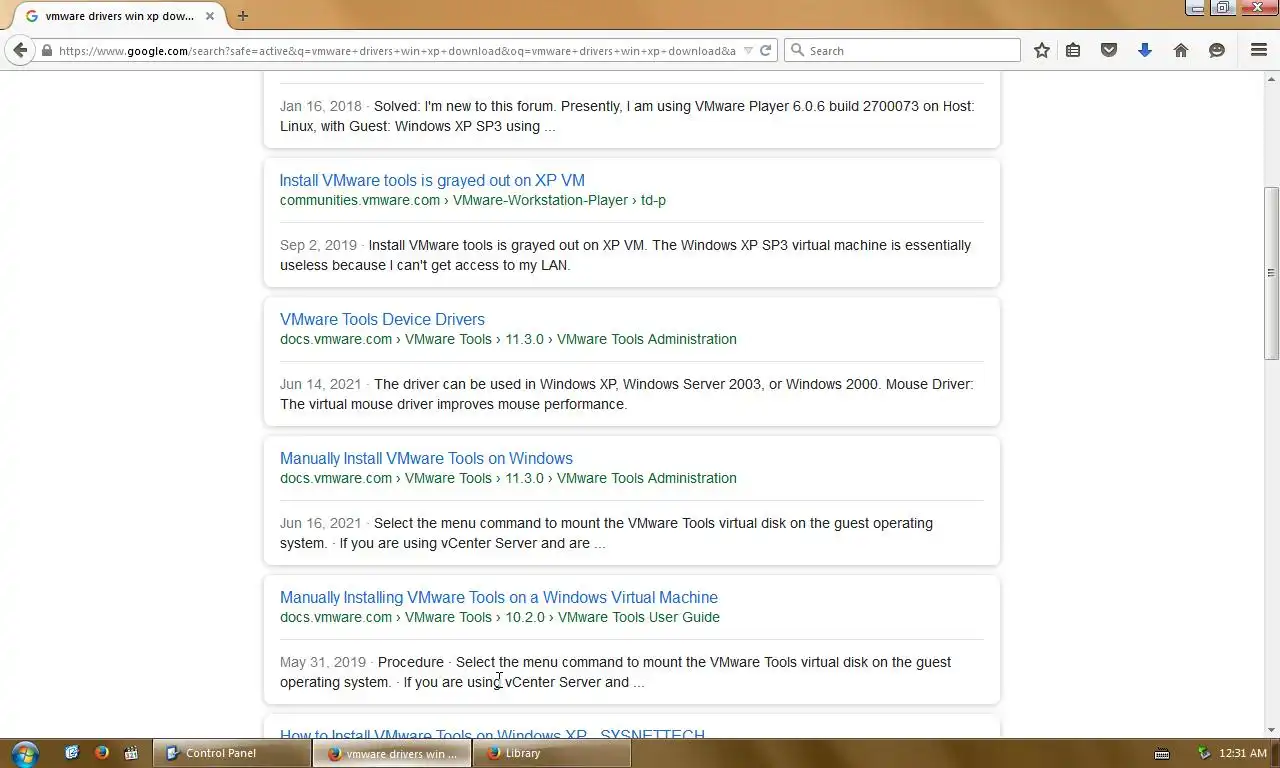
Task: Open the Firefox Hello smiley icon
Action: coord(1217,50)
